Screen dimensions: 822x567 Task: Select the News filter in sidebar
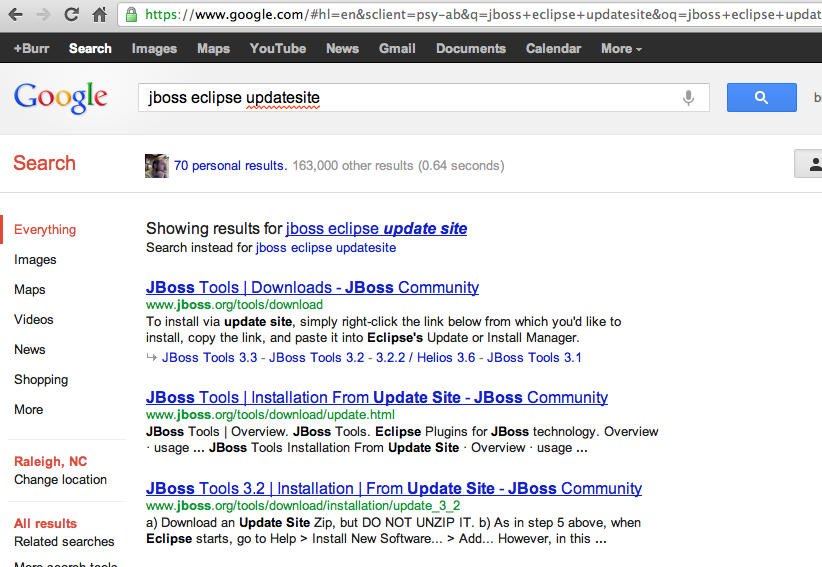point(30,349)
